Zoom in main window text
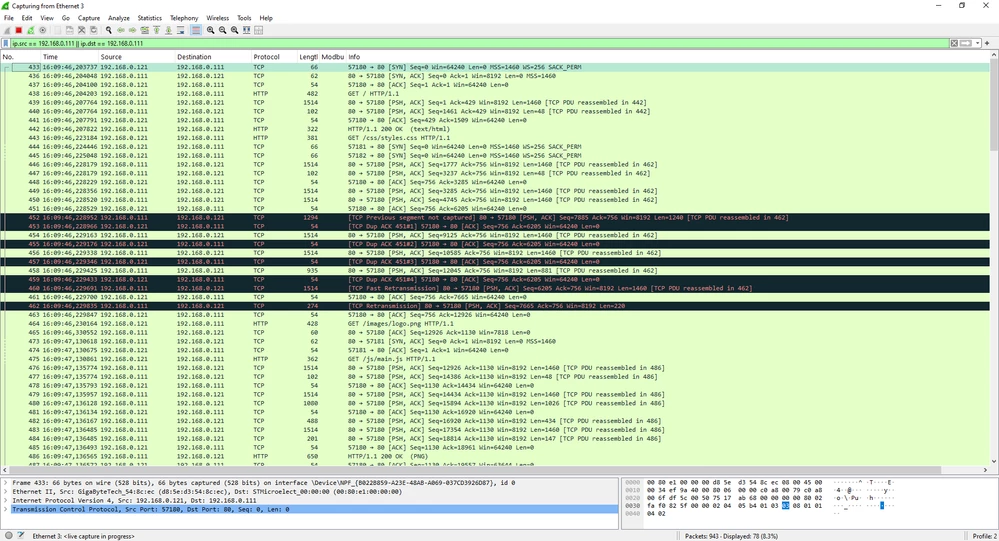The width and height of the screenshot is (999, 541). [210, 30]
